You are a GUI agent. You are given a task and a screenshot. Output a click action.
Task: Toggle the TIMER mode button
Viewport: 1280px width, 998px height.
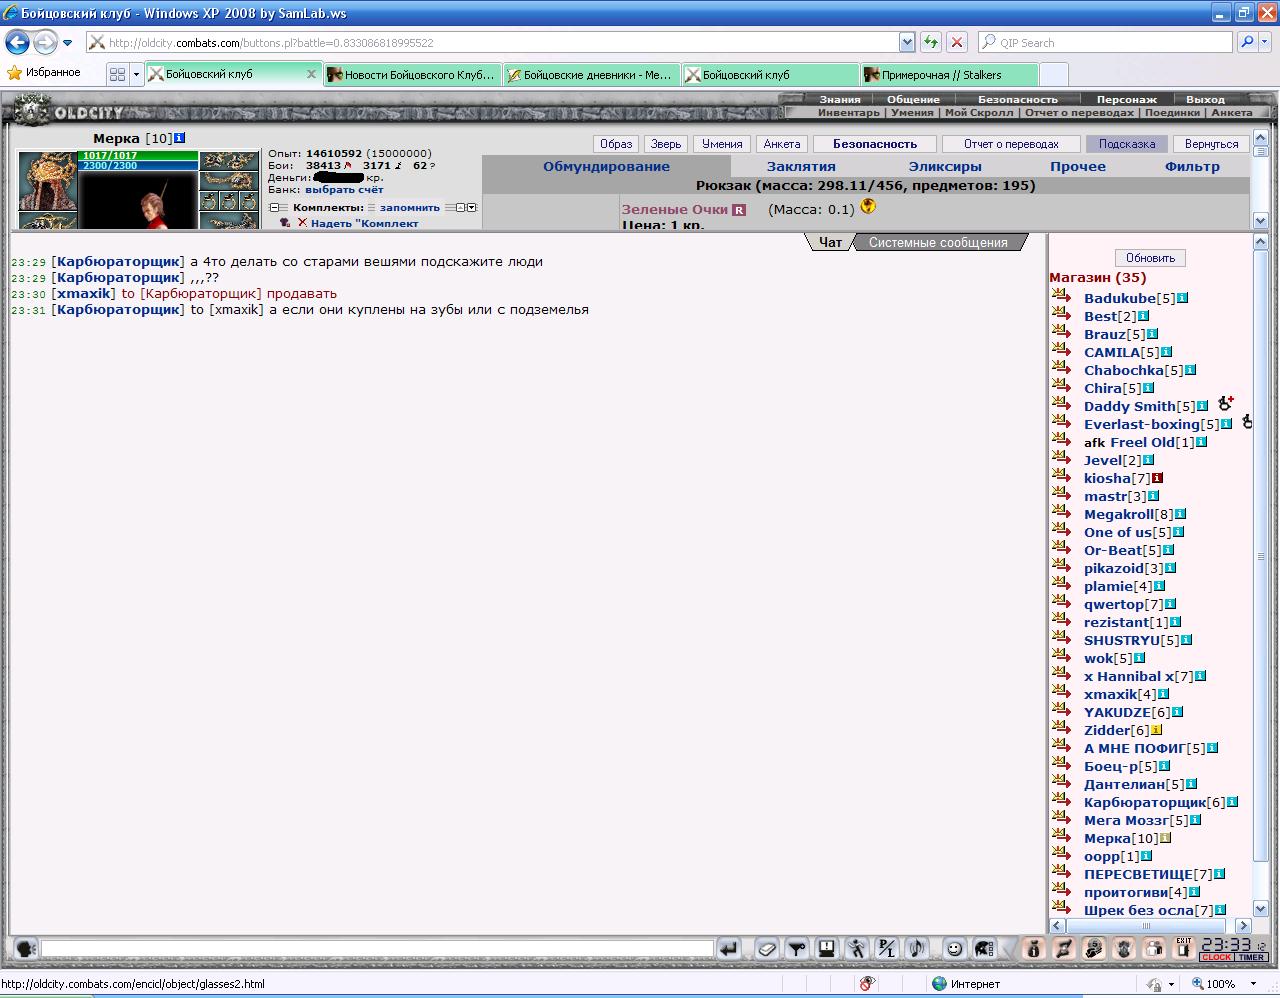pyautogui.click(x=1251, y=958)
